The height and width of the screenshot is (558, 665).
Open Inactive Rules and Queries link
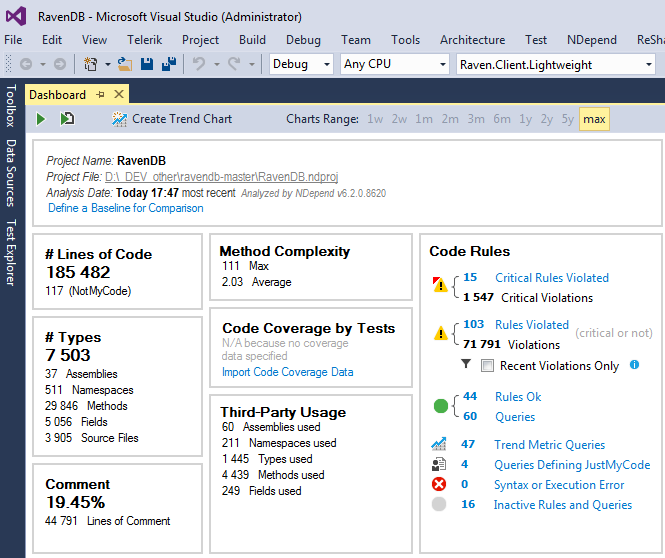tap(563, 505)
